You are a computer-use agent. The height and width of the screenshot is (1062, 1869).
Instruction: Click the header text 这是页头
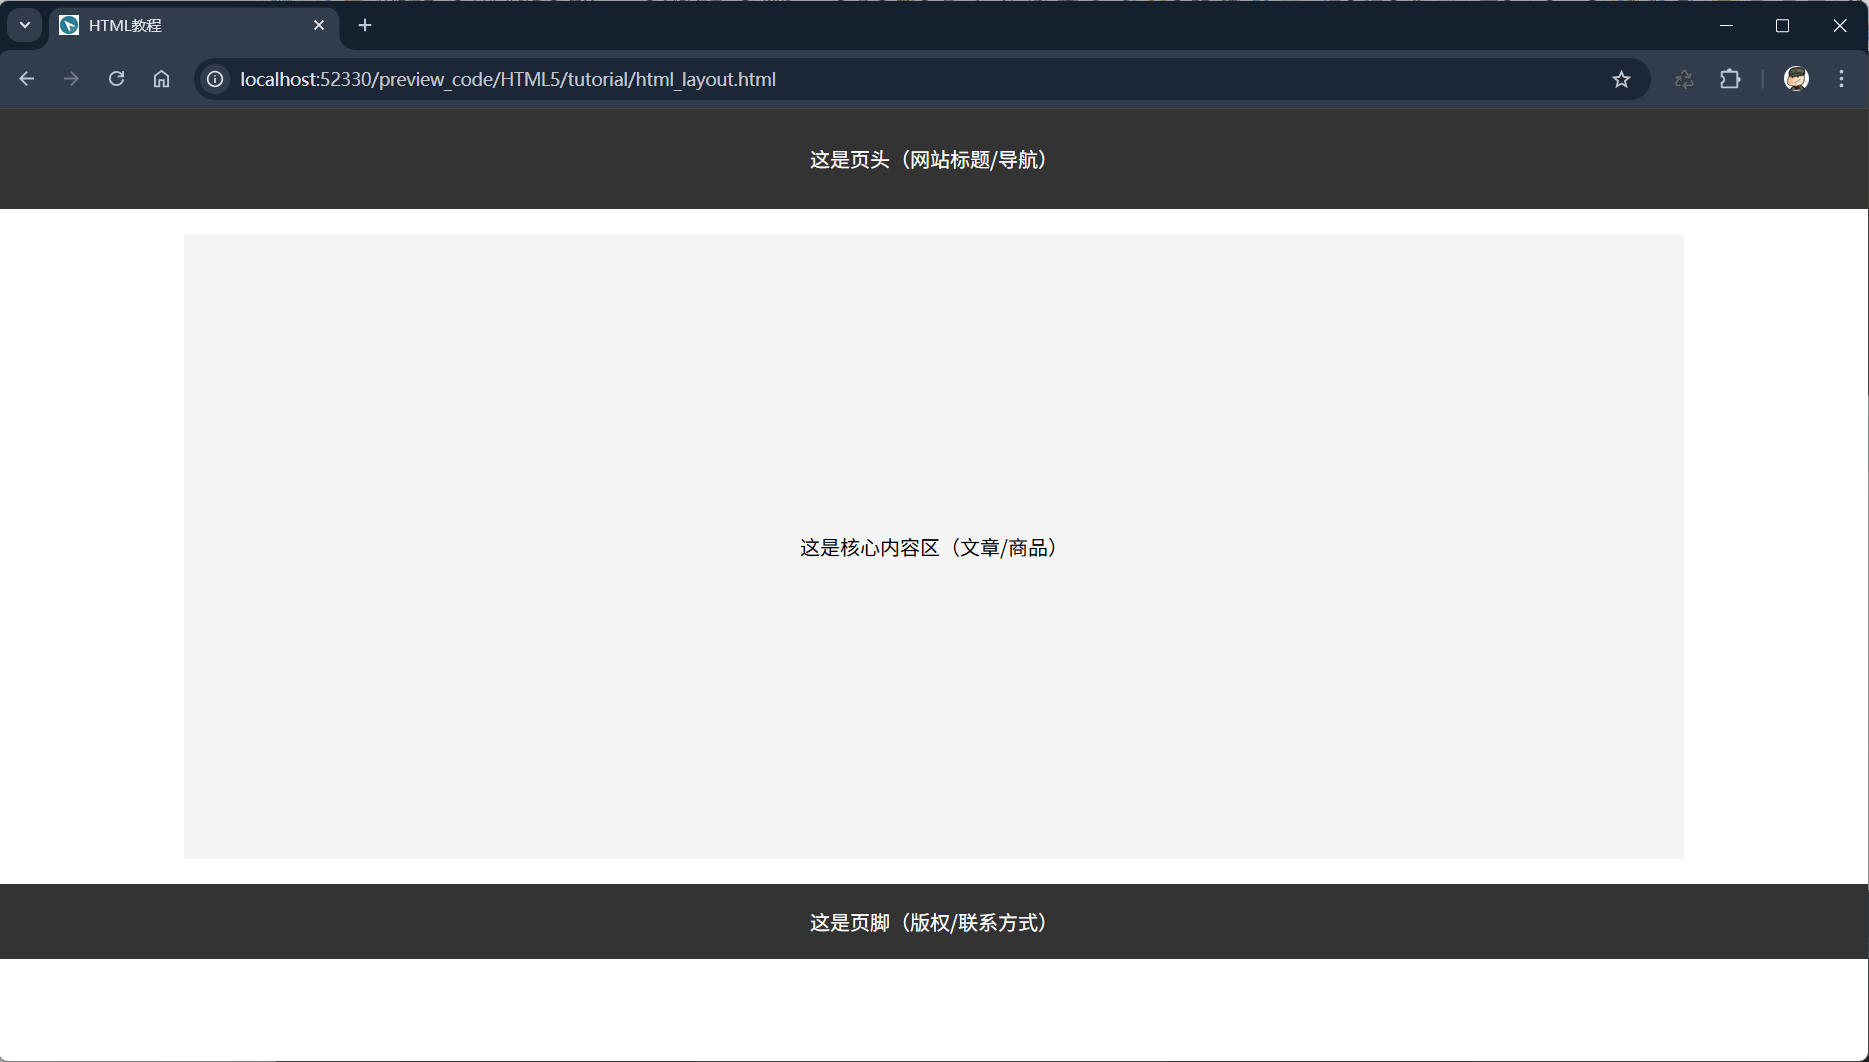click(927, 160)
